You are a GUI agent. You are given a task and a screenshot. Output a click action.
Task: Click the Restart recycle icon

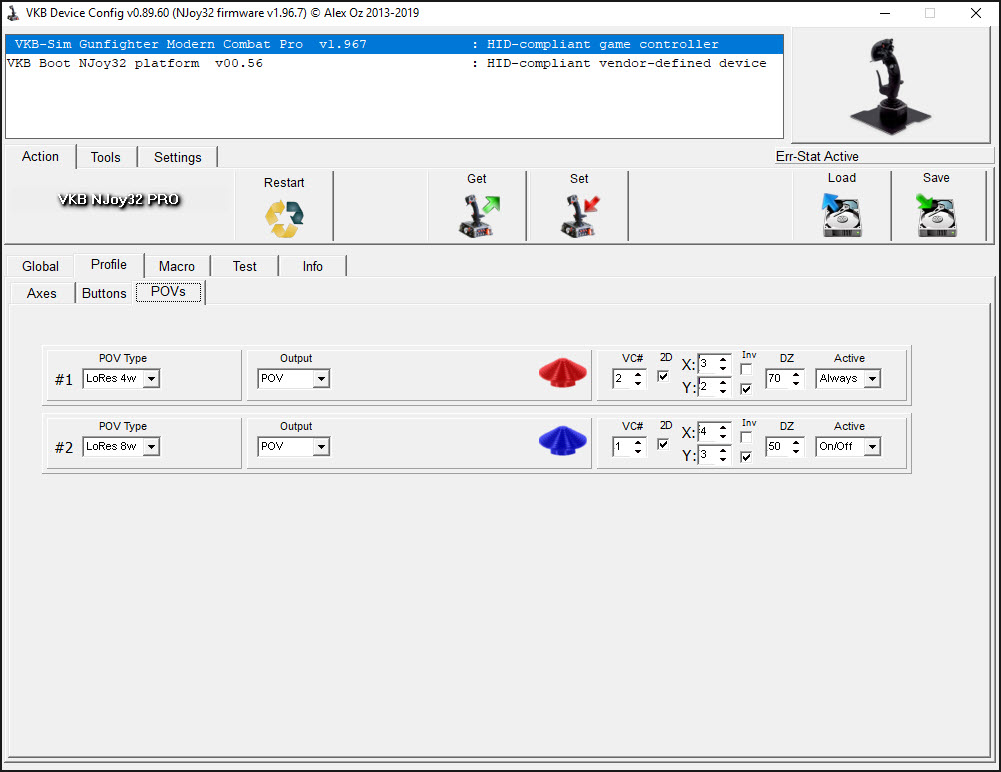click(284, 219)
